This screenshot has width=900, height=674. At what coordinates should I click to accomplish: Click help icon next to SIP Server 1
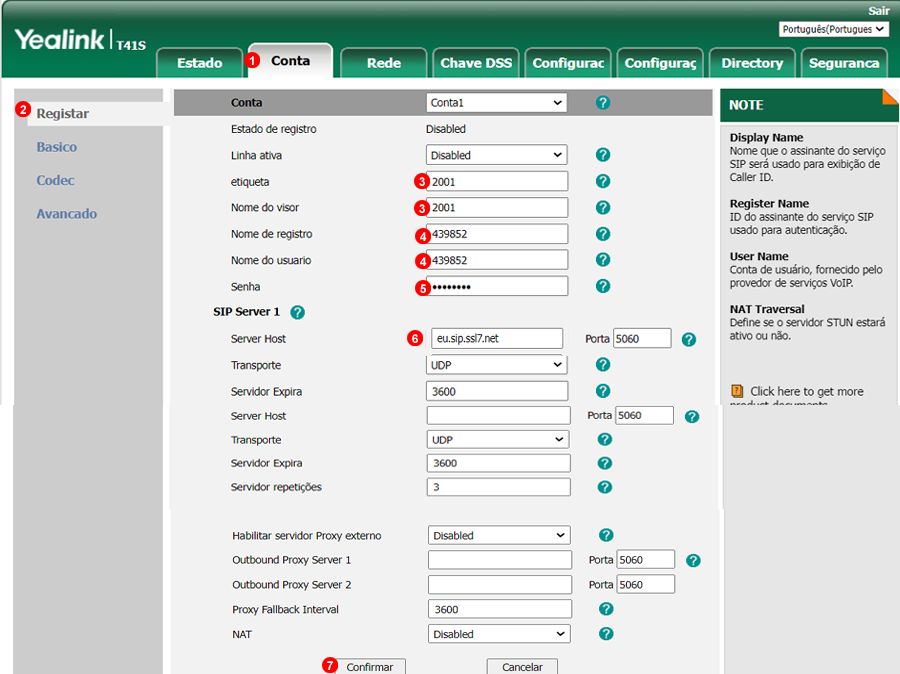(x=297, y=312)
